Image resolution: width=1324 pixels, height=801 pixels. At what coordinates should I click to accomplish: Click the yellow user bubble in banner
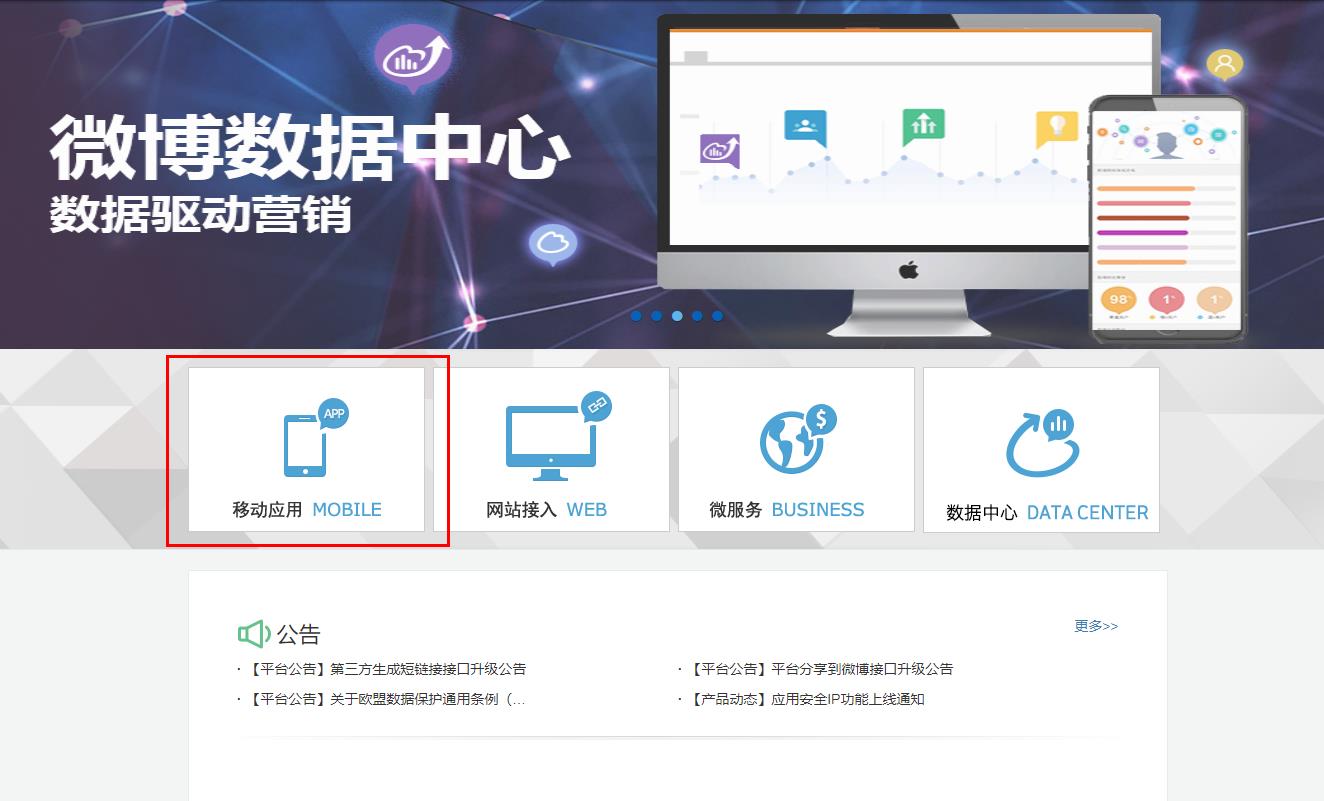(x=1224, y=64)
